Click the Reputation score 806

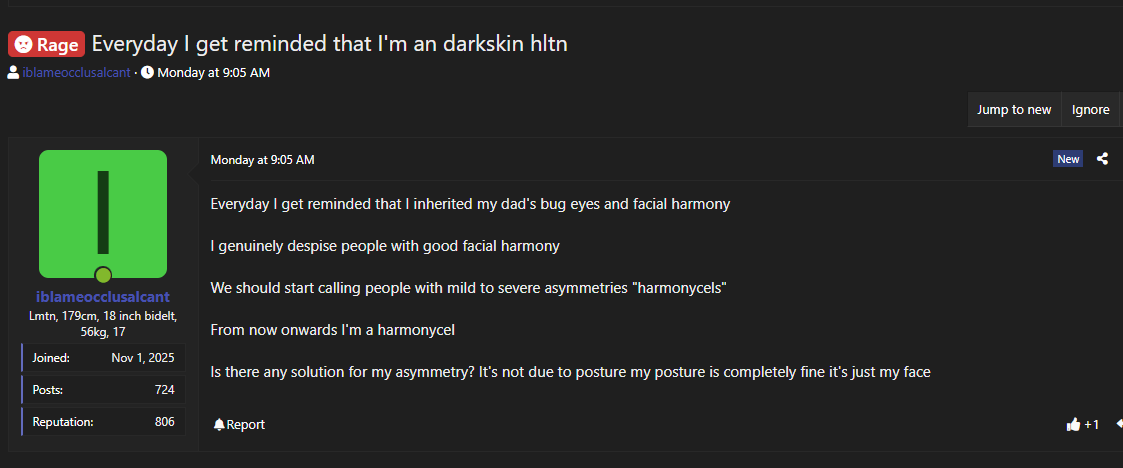point(164,422)
